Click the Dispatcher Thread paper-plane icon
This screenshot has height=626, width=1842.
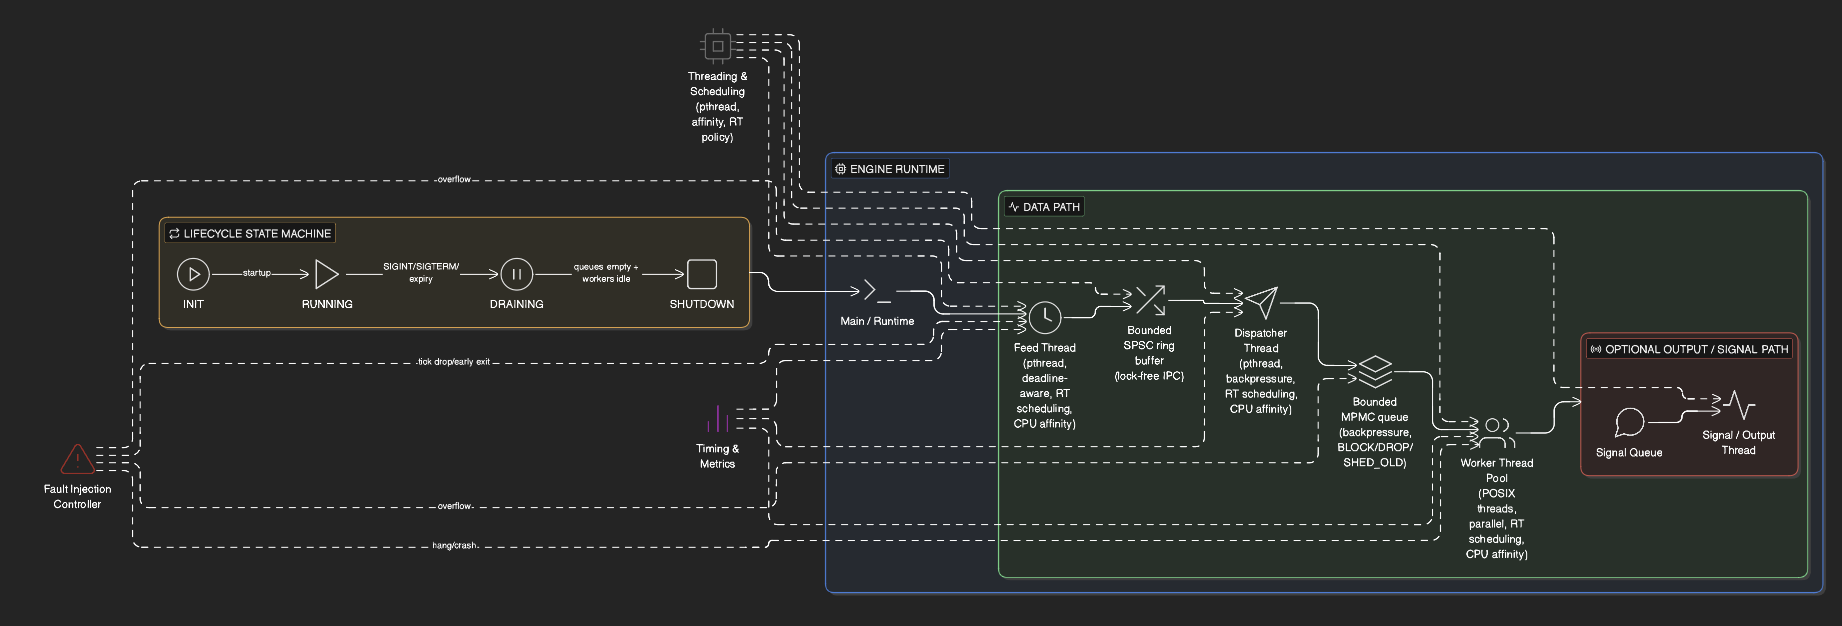click(1261, 303)
